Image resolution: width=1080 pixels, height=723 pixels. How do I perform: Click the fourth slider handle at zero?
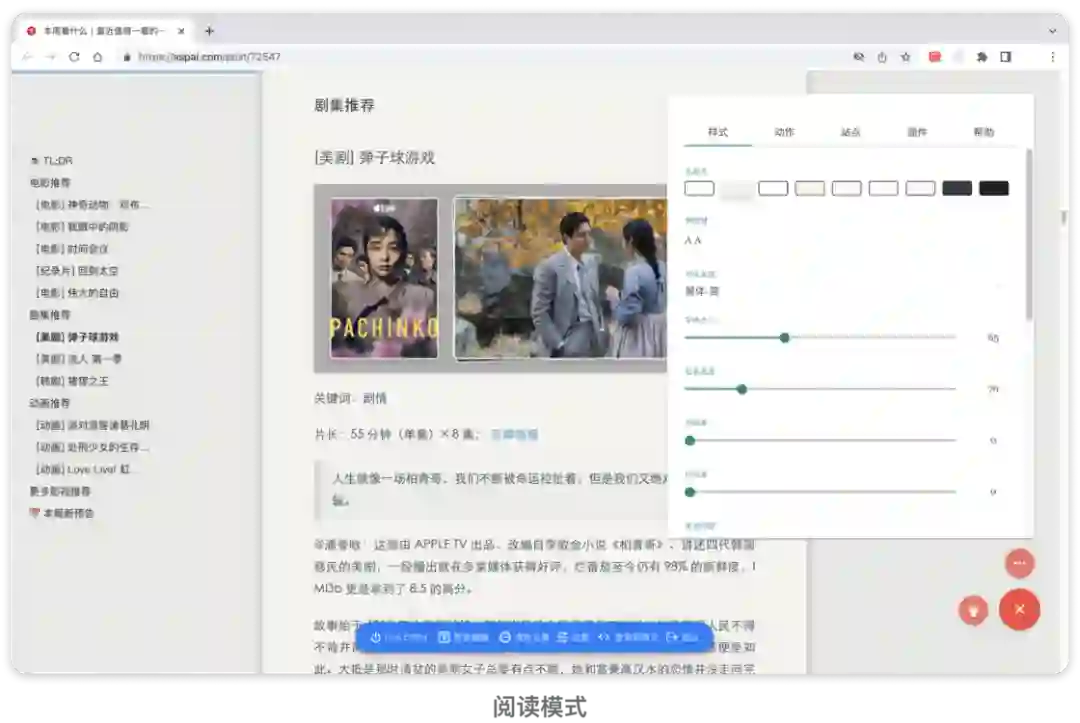690,492
